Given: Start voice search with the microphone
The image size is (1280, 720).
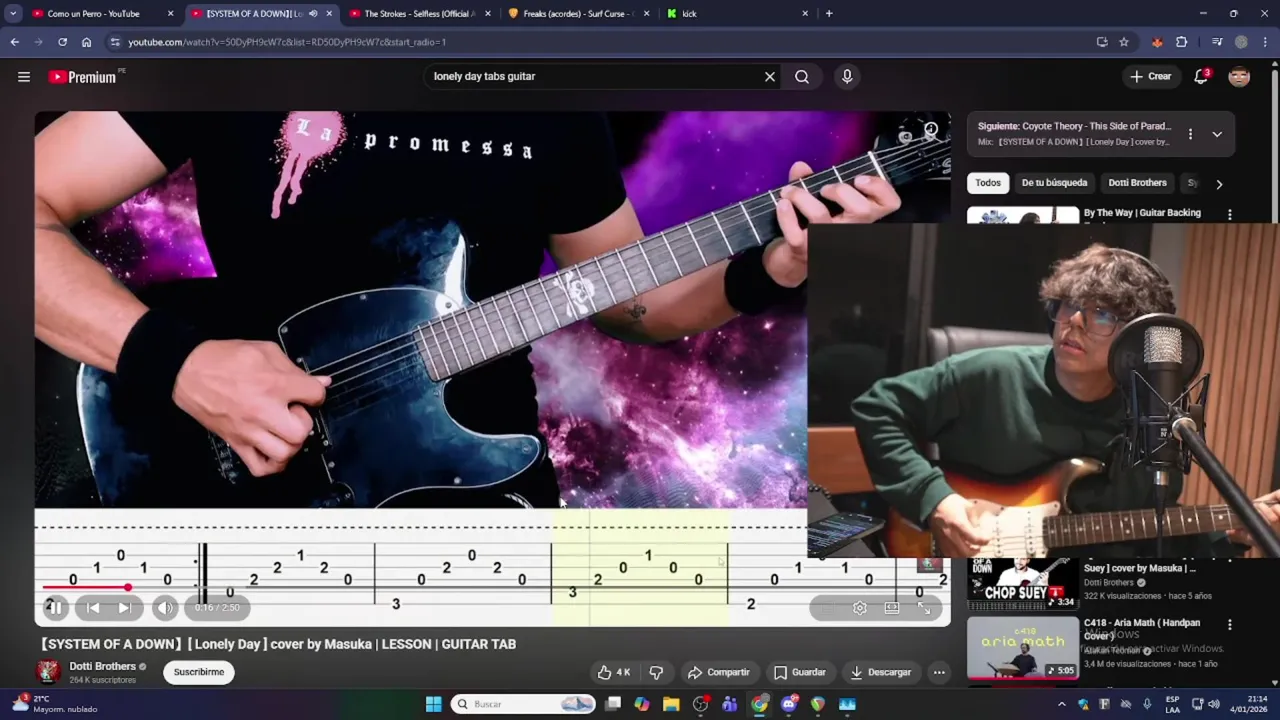Looking at the screenshot, I should click(x=847, y=77).
